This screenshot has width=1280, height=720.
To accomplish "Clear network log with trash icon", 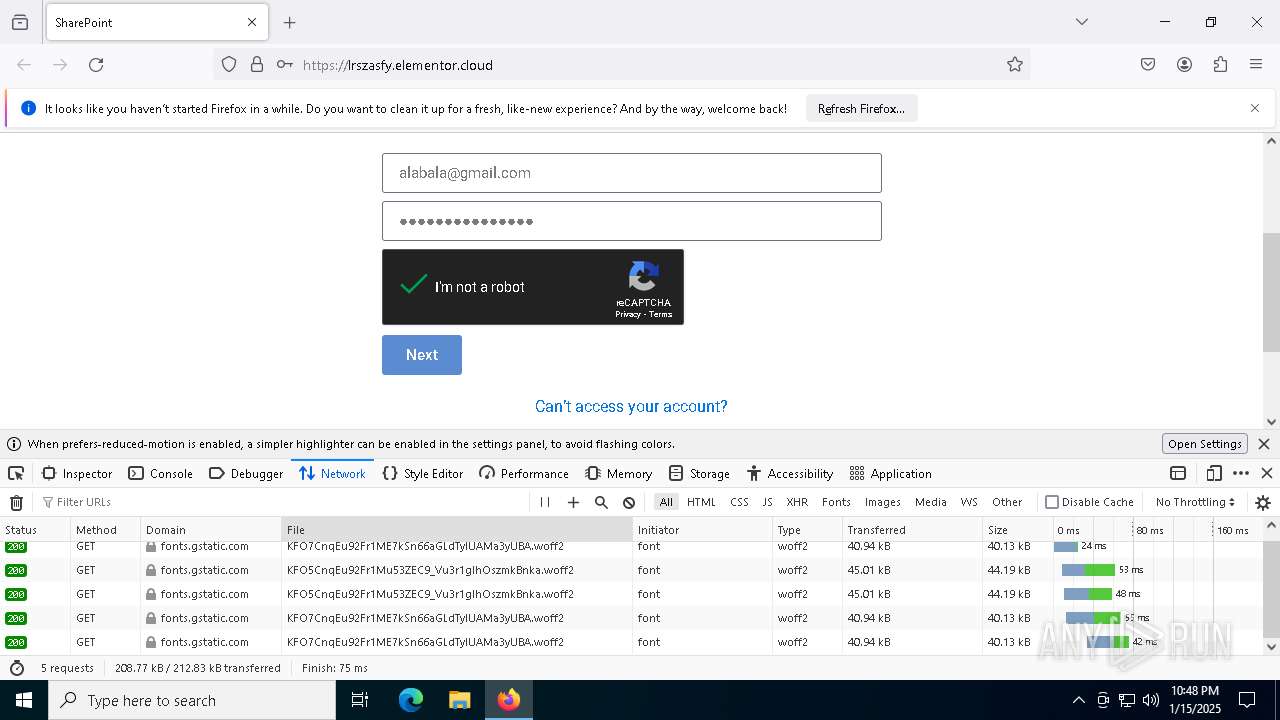I will coord(16,503).
